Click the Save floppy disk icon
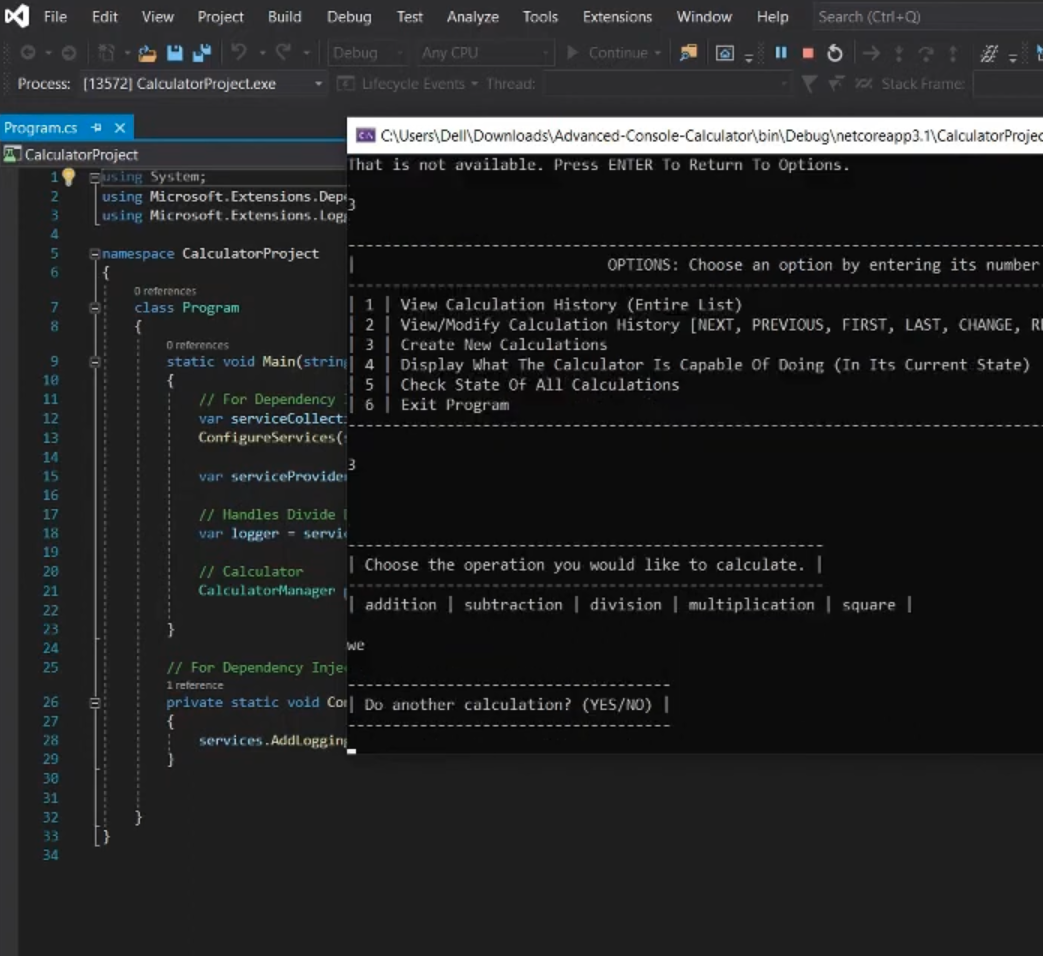Screen dimensions: 1043x956 174,53
